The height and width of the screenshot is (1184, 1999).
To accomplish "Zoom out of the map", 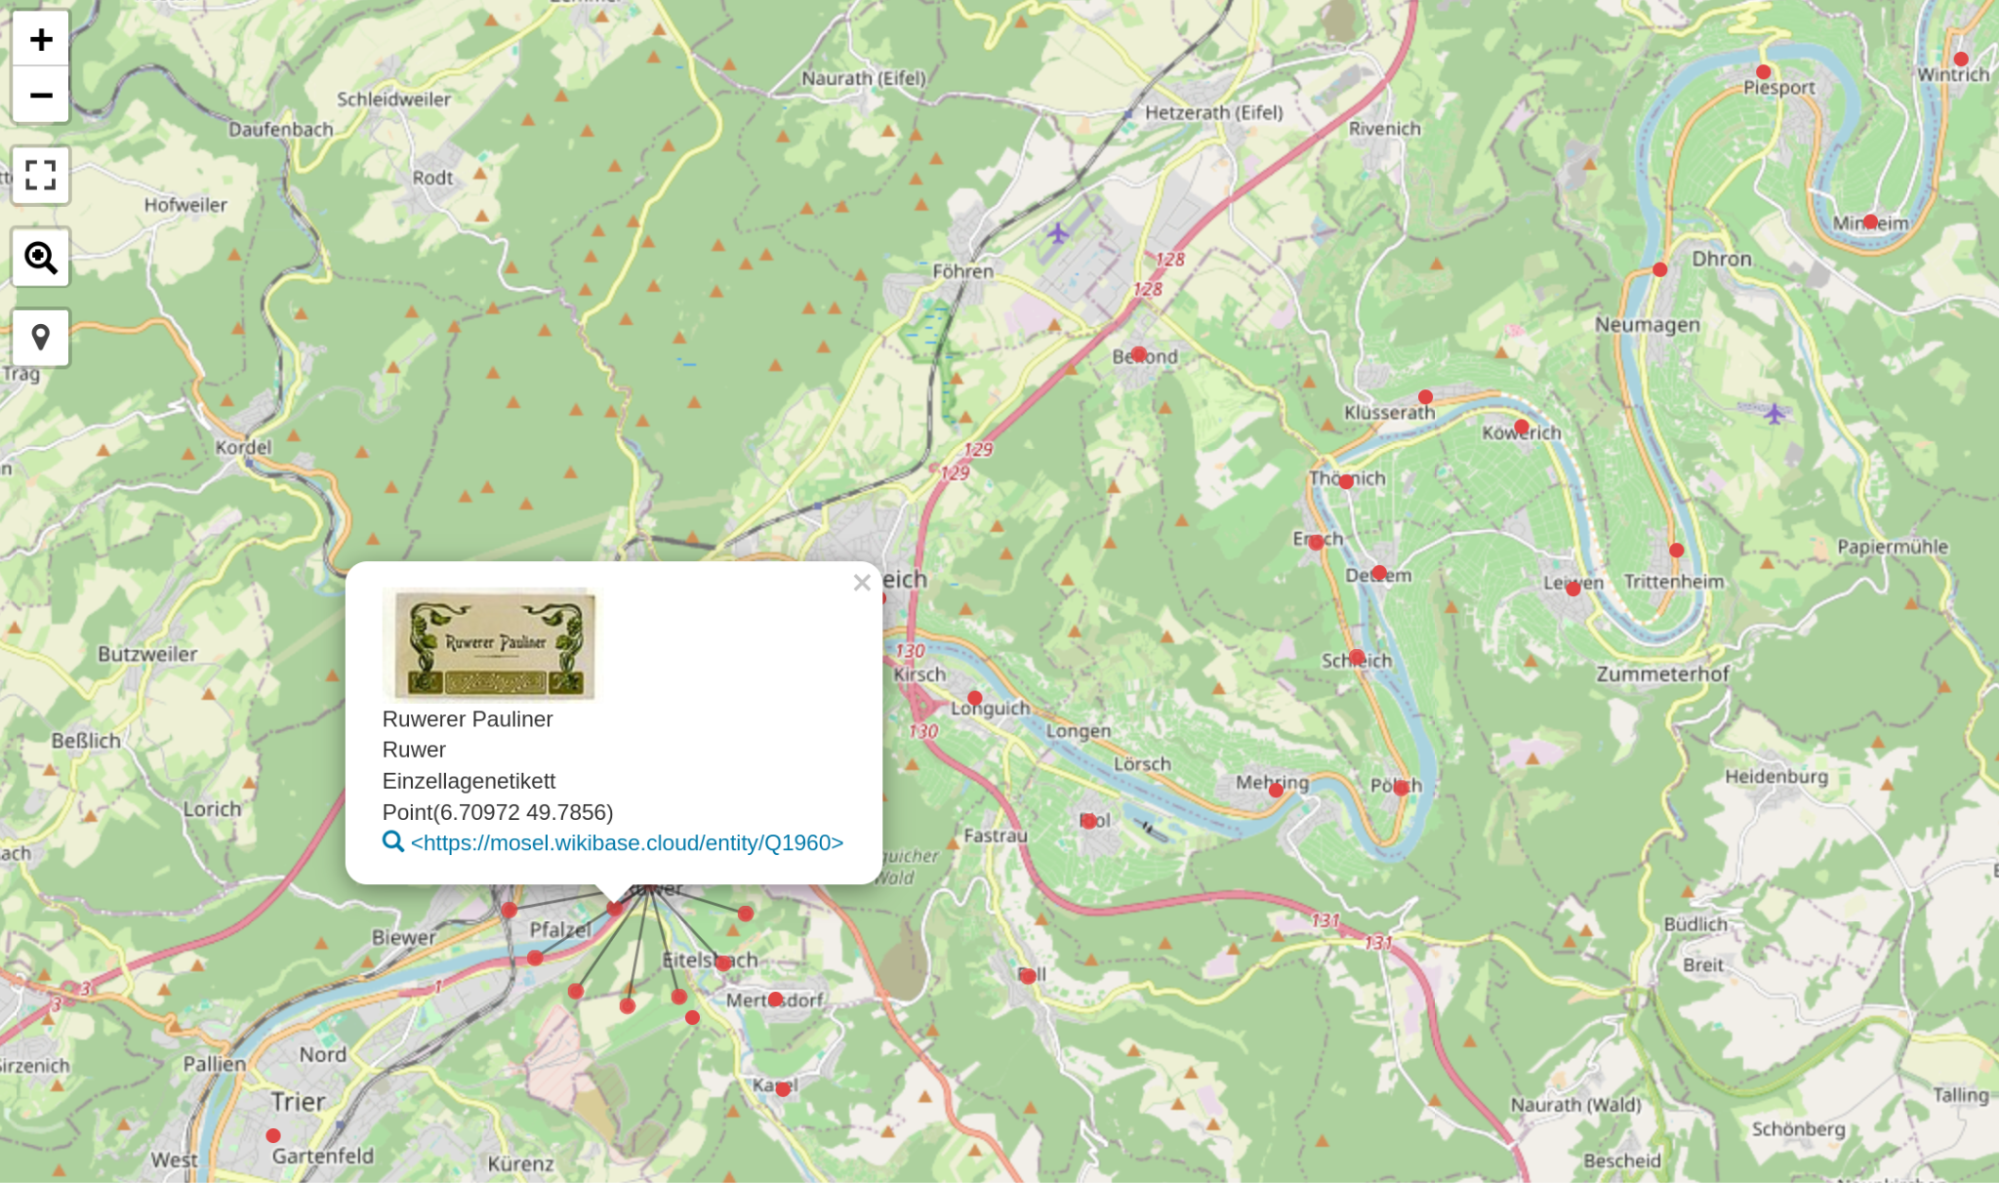I will point(41,95).
